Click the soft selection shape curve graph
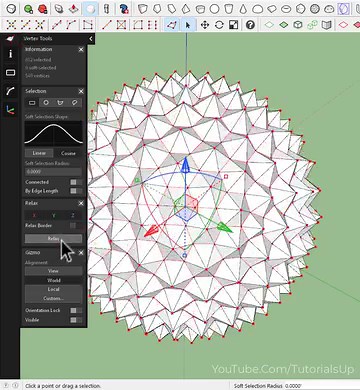 (x=53, y=133)
